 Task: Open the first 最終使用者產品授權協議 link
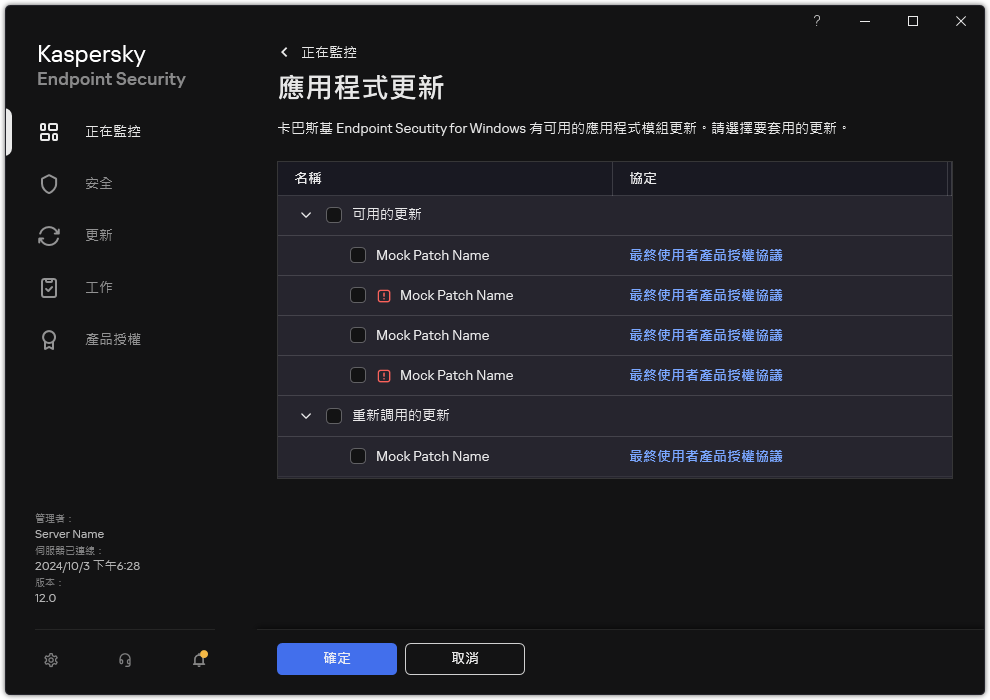705,255
